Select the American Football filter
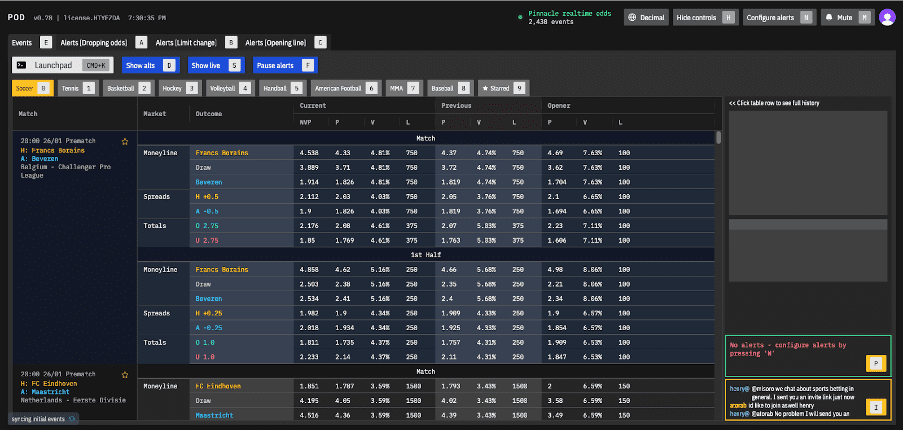This screenshot has height=430, width=904. coord(346,88)
